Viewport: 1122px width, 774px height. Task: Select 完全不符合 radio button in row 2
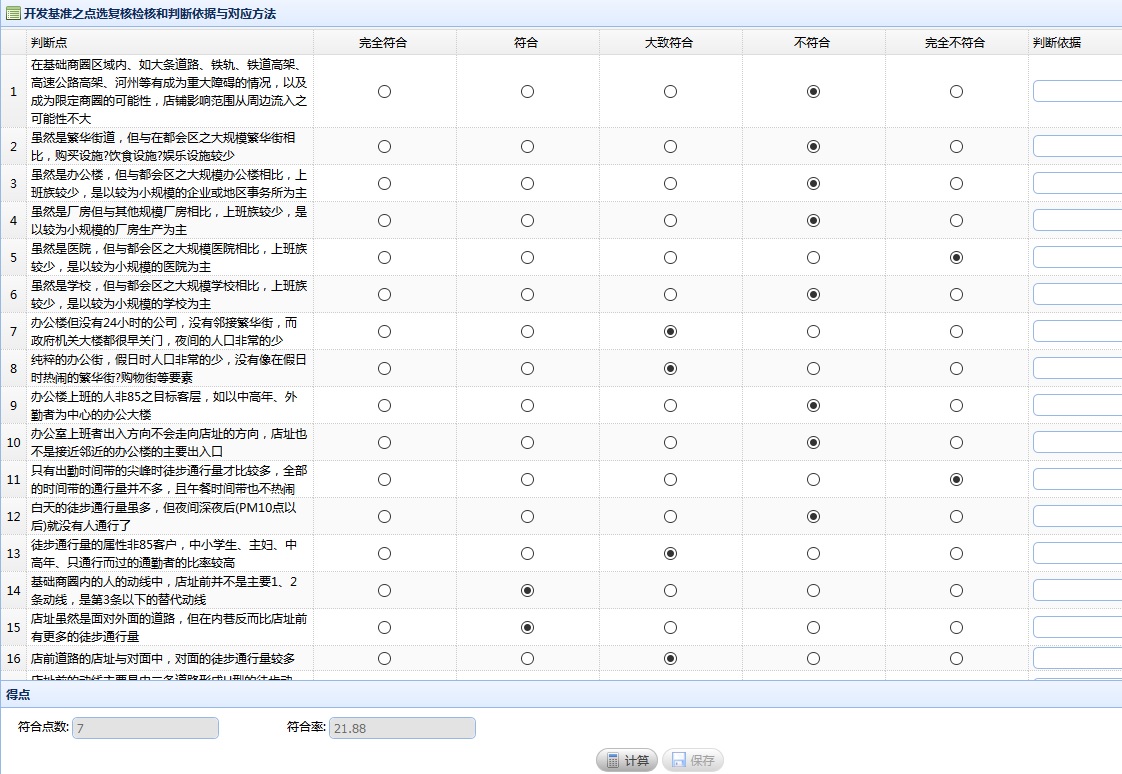957,146
